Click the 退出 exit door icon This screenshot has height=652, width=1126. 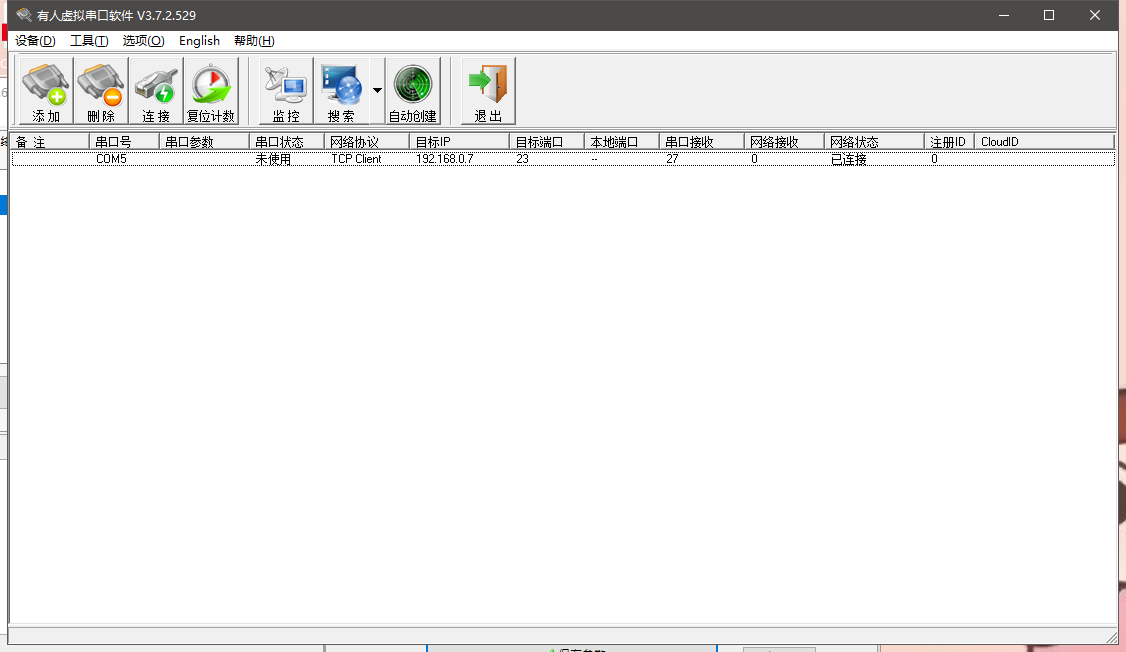(x=488, y=91)
